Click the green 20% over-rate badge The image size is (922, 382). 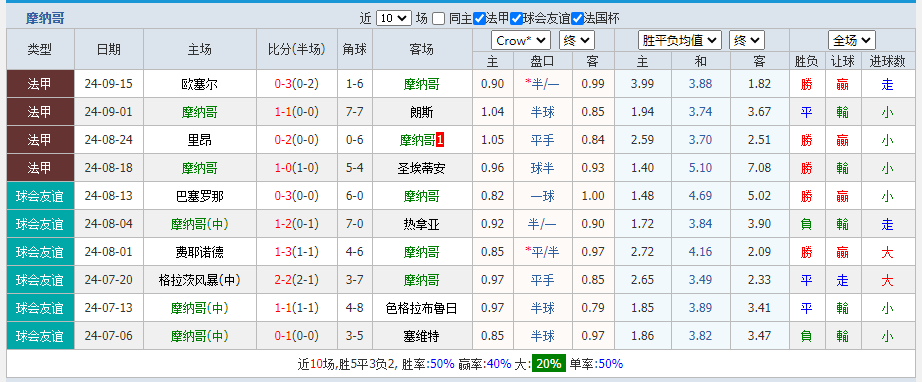549,364
